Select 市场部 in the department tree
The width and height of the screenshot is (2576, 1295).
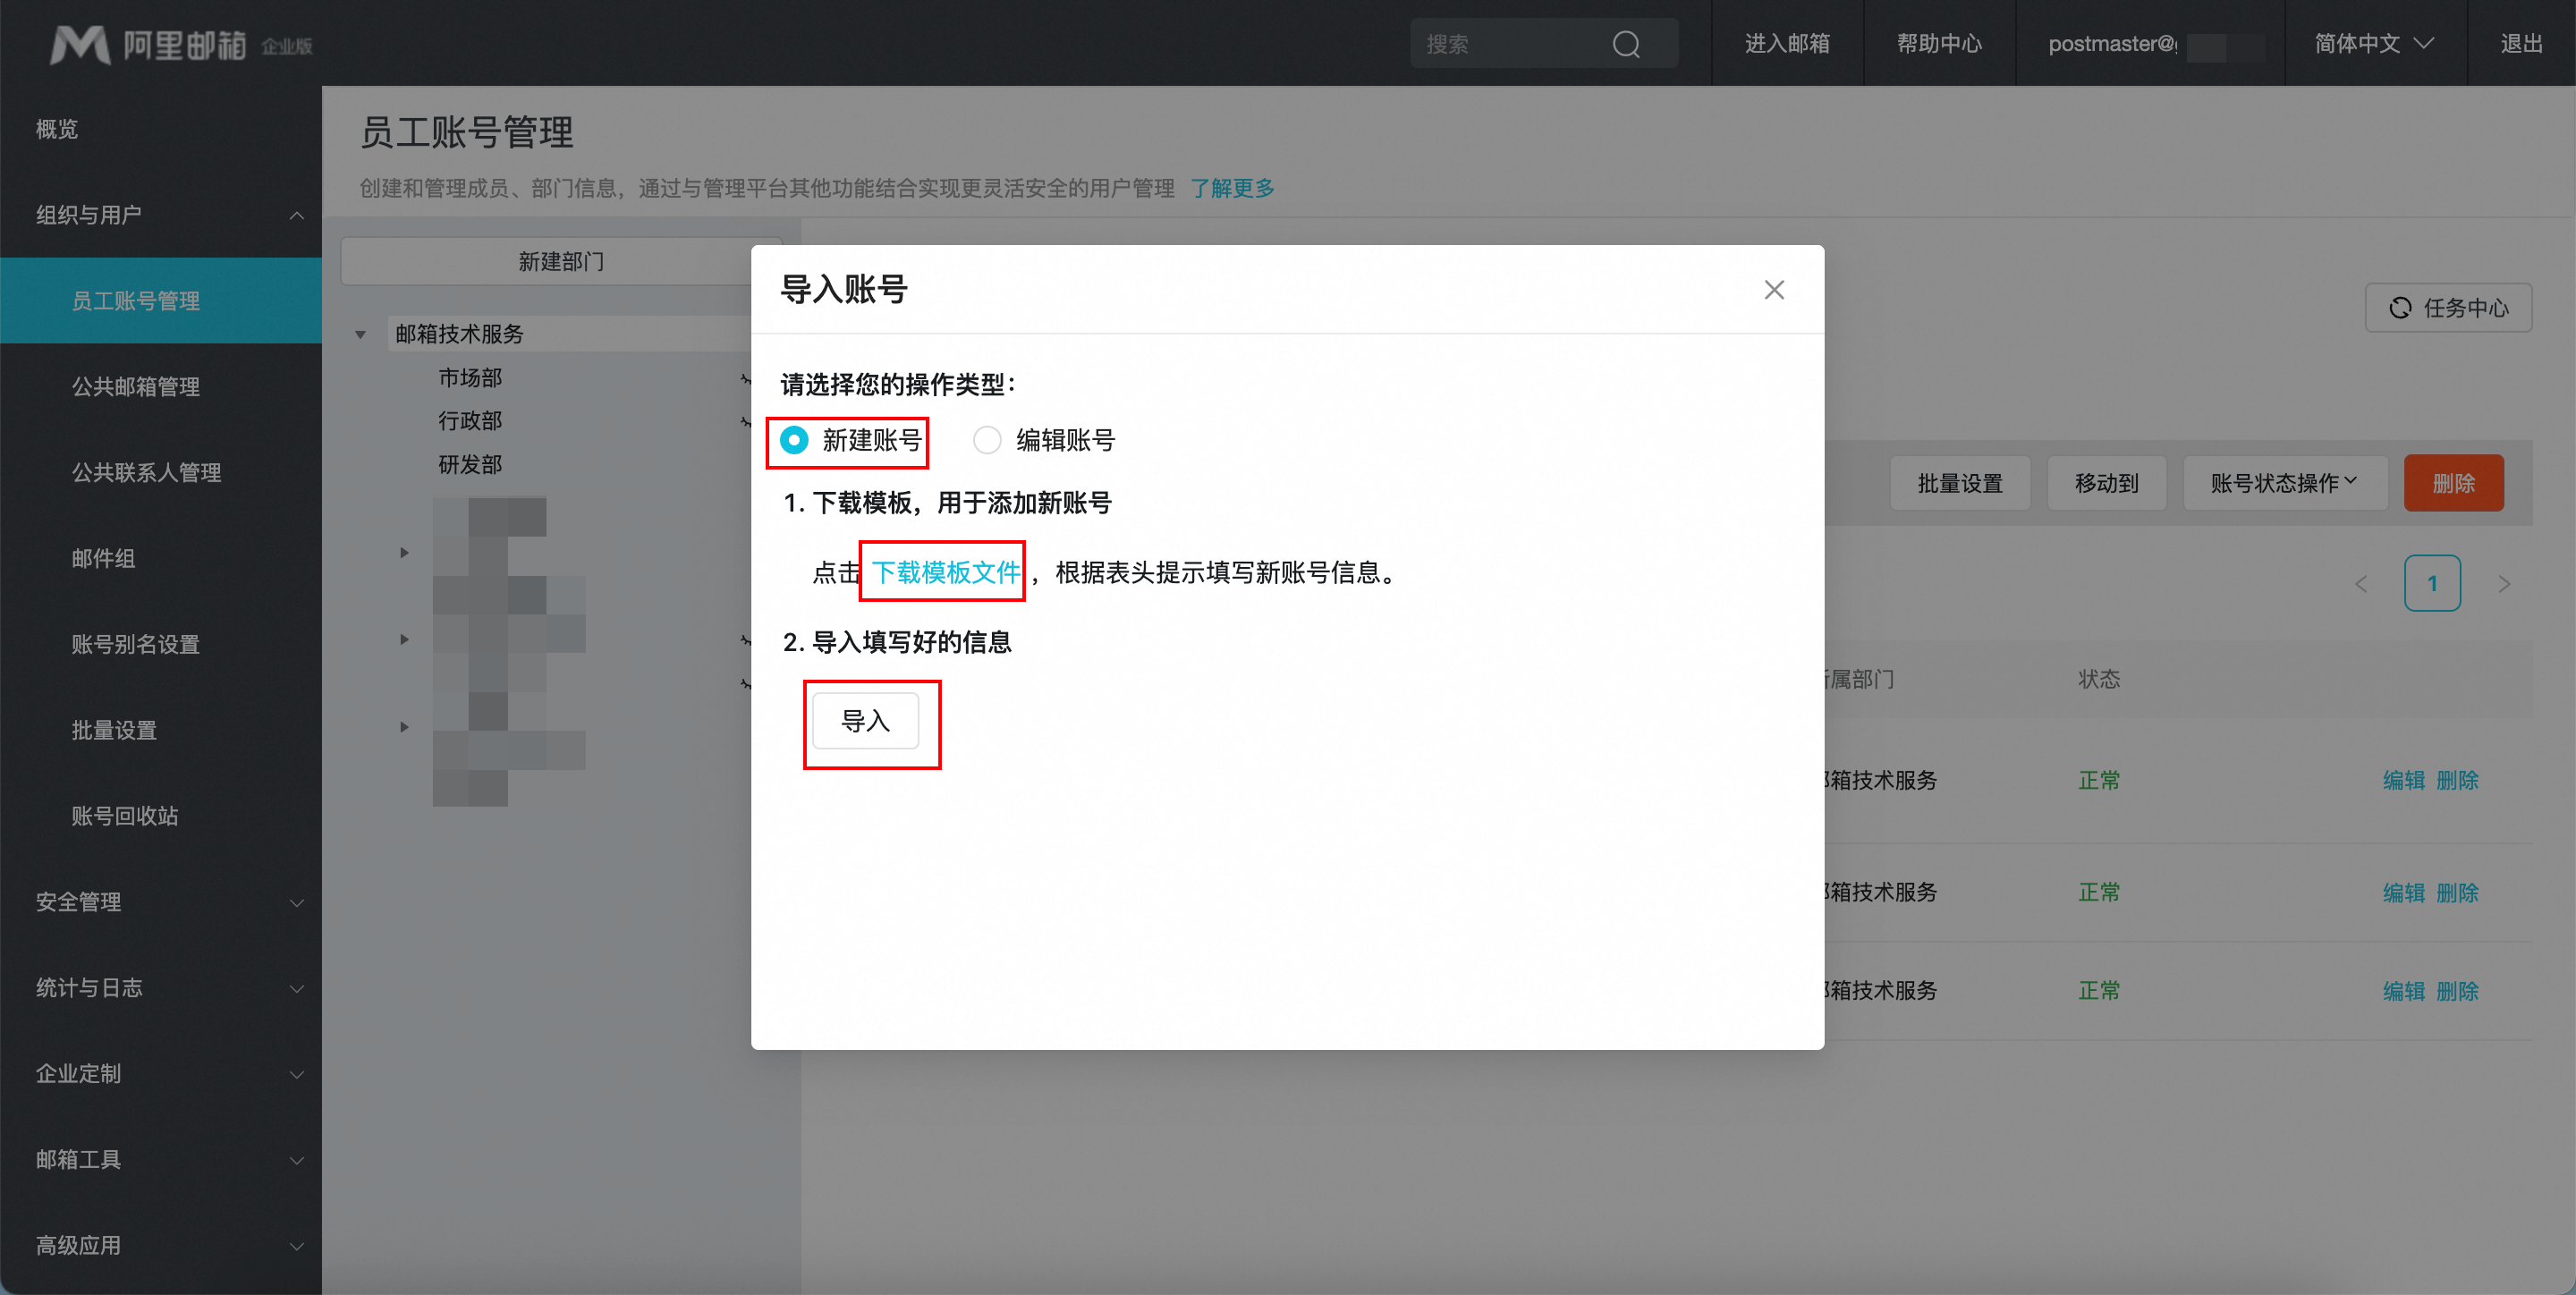[x=470, y=378]
